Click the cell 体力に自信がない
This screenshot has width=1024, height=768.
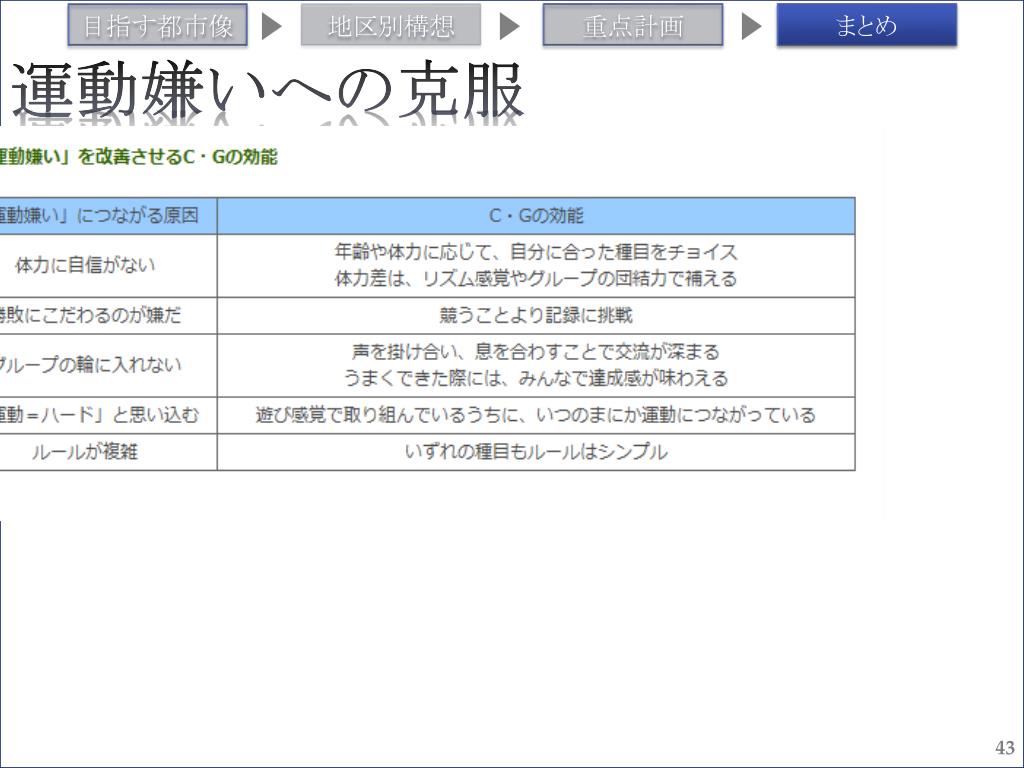click(x=108, y=266)
